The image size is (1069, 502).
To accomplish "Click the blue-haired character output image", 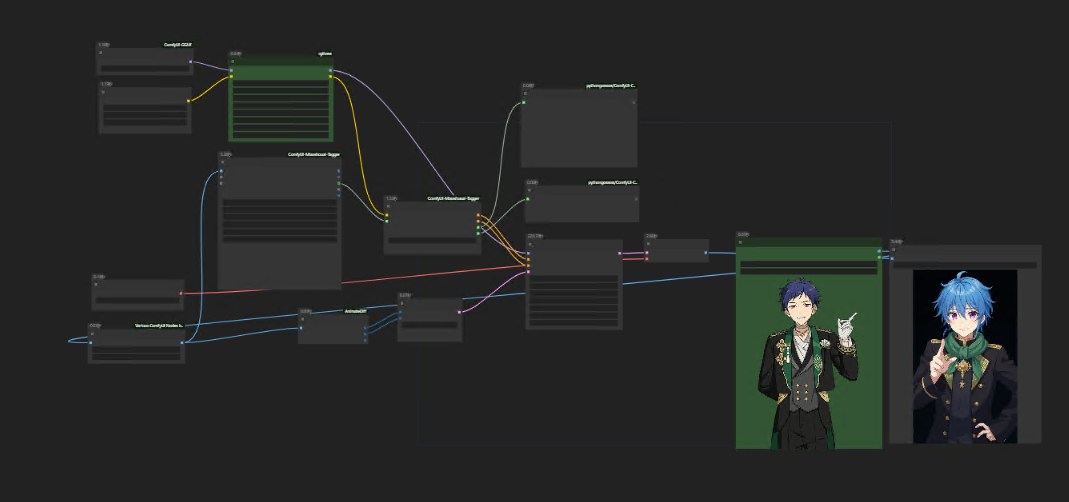I will (x=964, y=356).
